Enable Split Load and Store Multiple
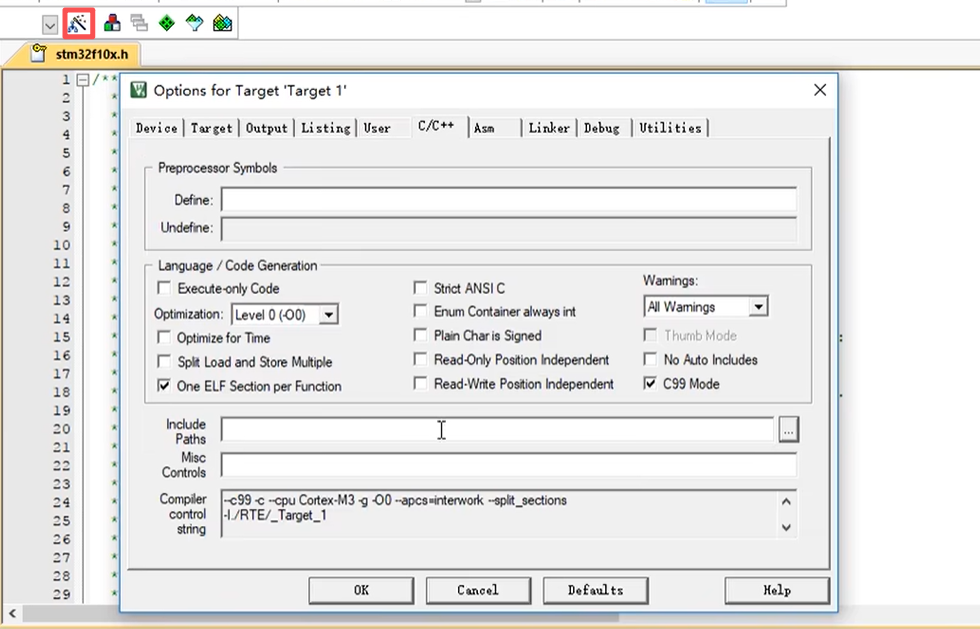The width and height of the screenshot is (980, 629). [x=164, y=361]
